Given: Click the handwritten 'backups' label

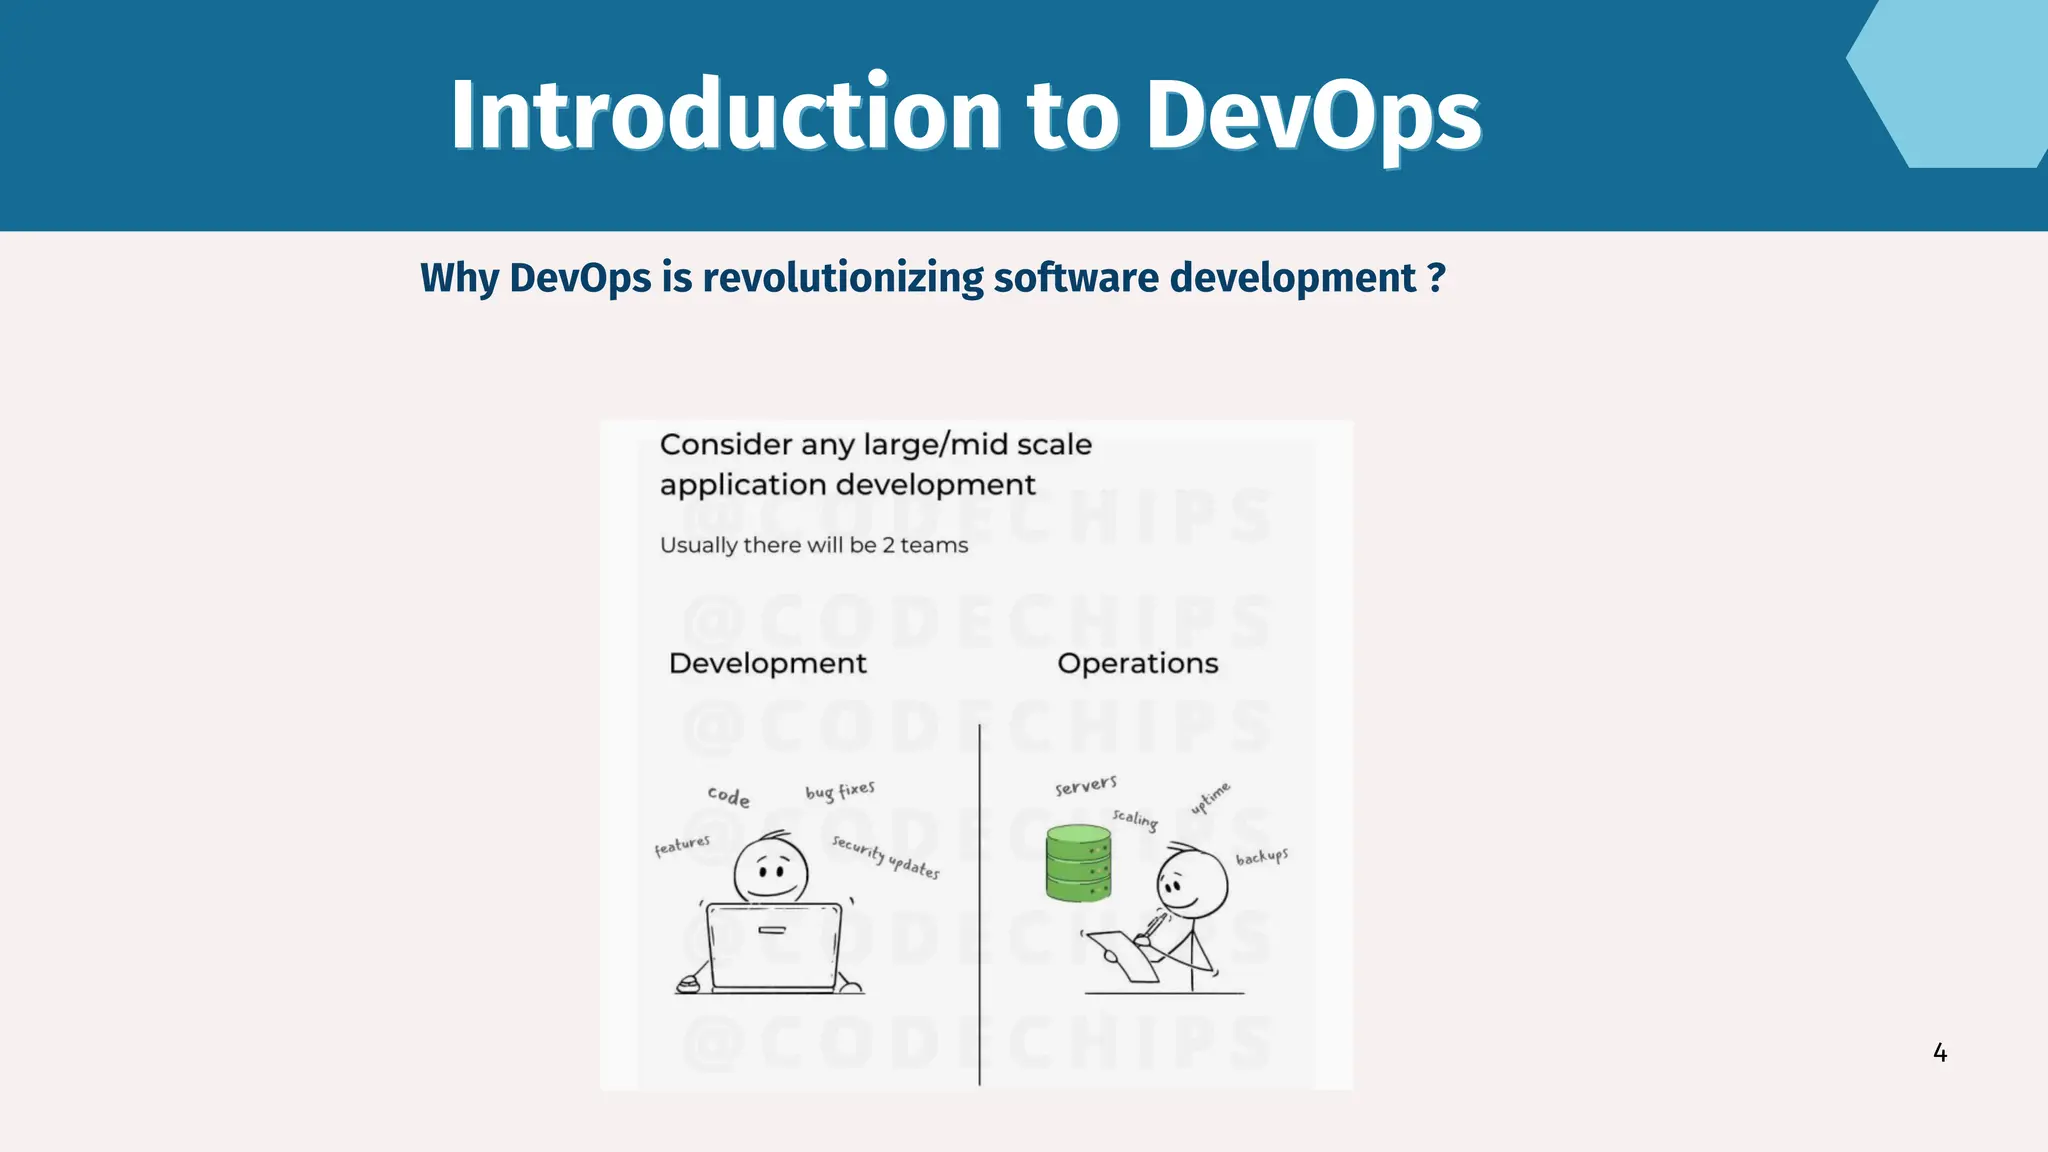Looking at the screenshot, I should click(1261, 857).
